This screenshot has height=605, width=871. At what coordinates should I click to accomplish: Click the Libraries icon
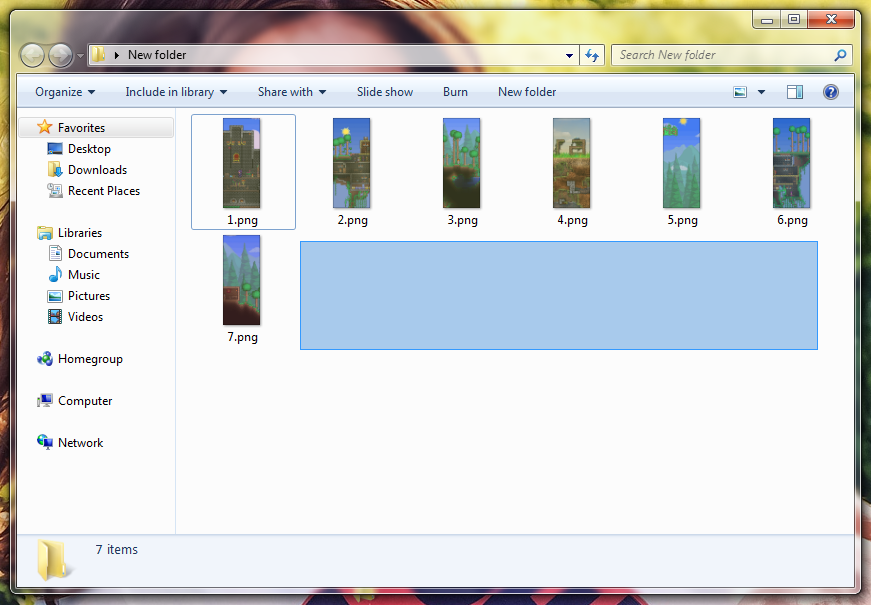coord(45,233)
